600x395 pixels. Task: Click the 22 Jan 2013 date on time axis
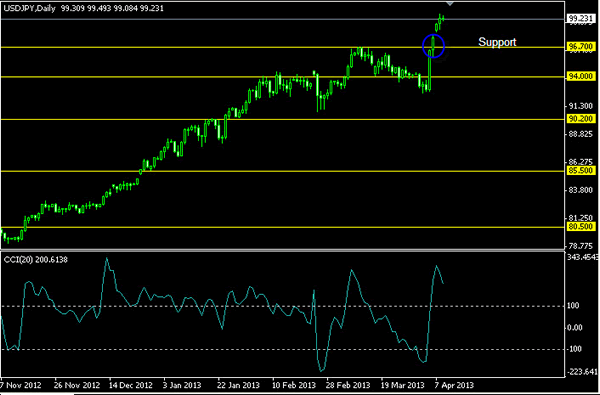[239, 385]
